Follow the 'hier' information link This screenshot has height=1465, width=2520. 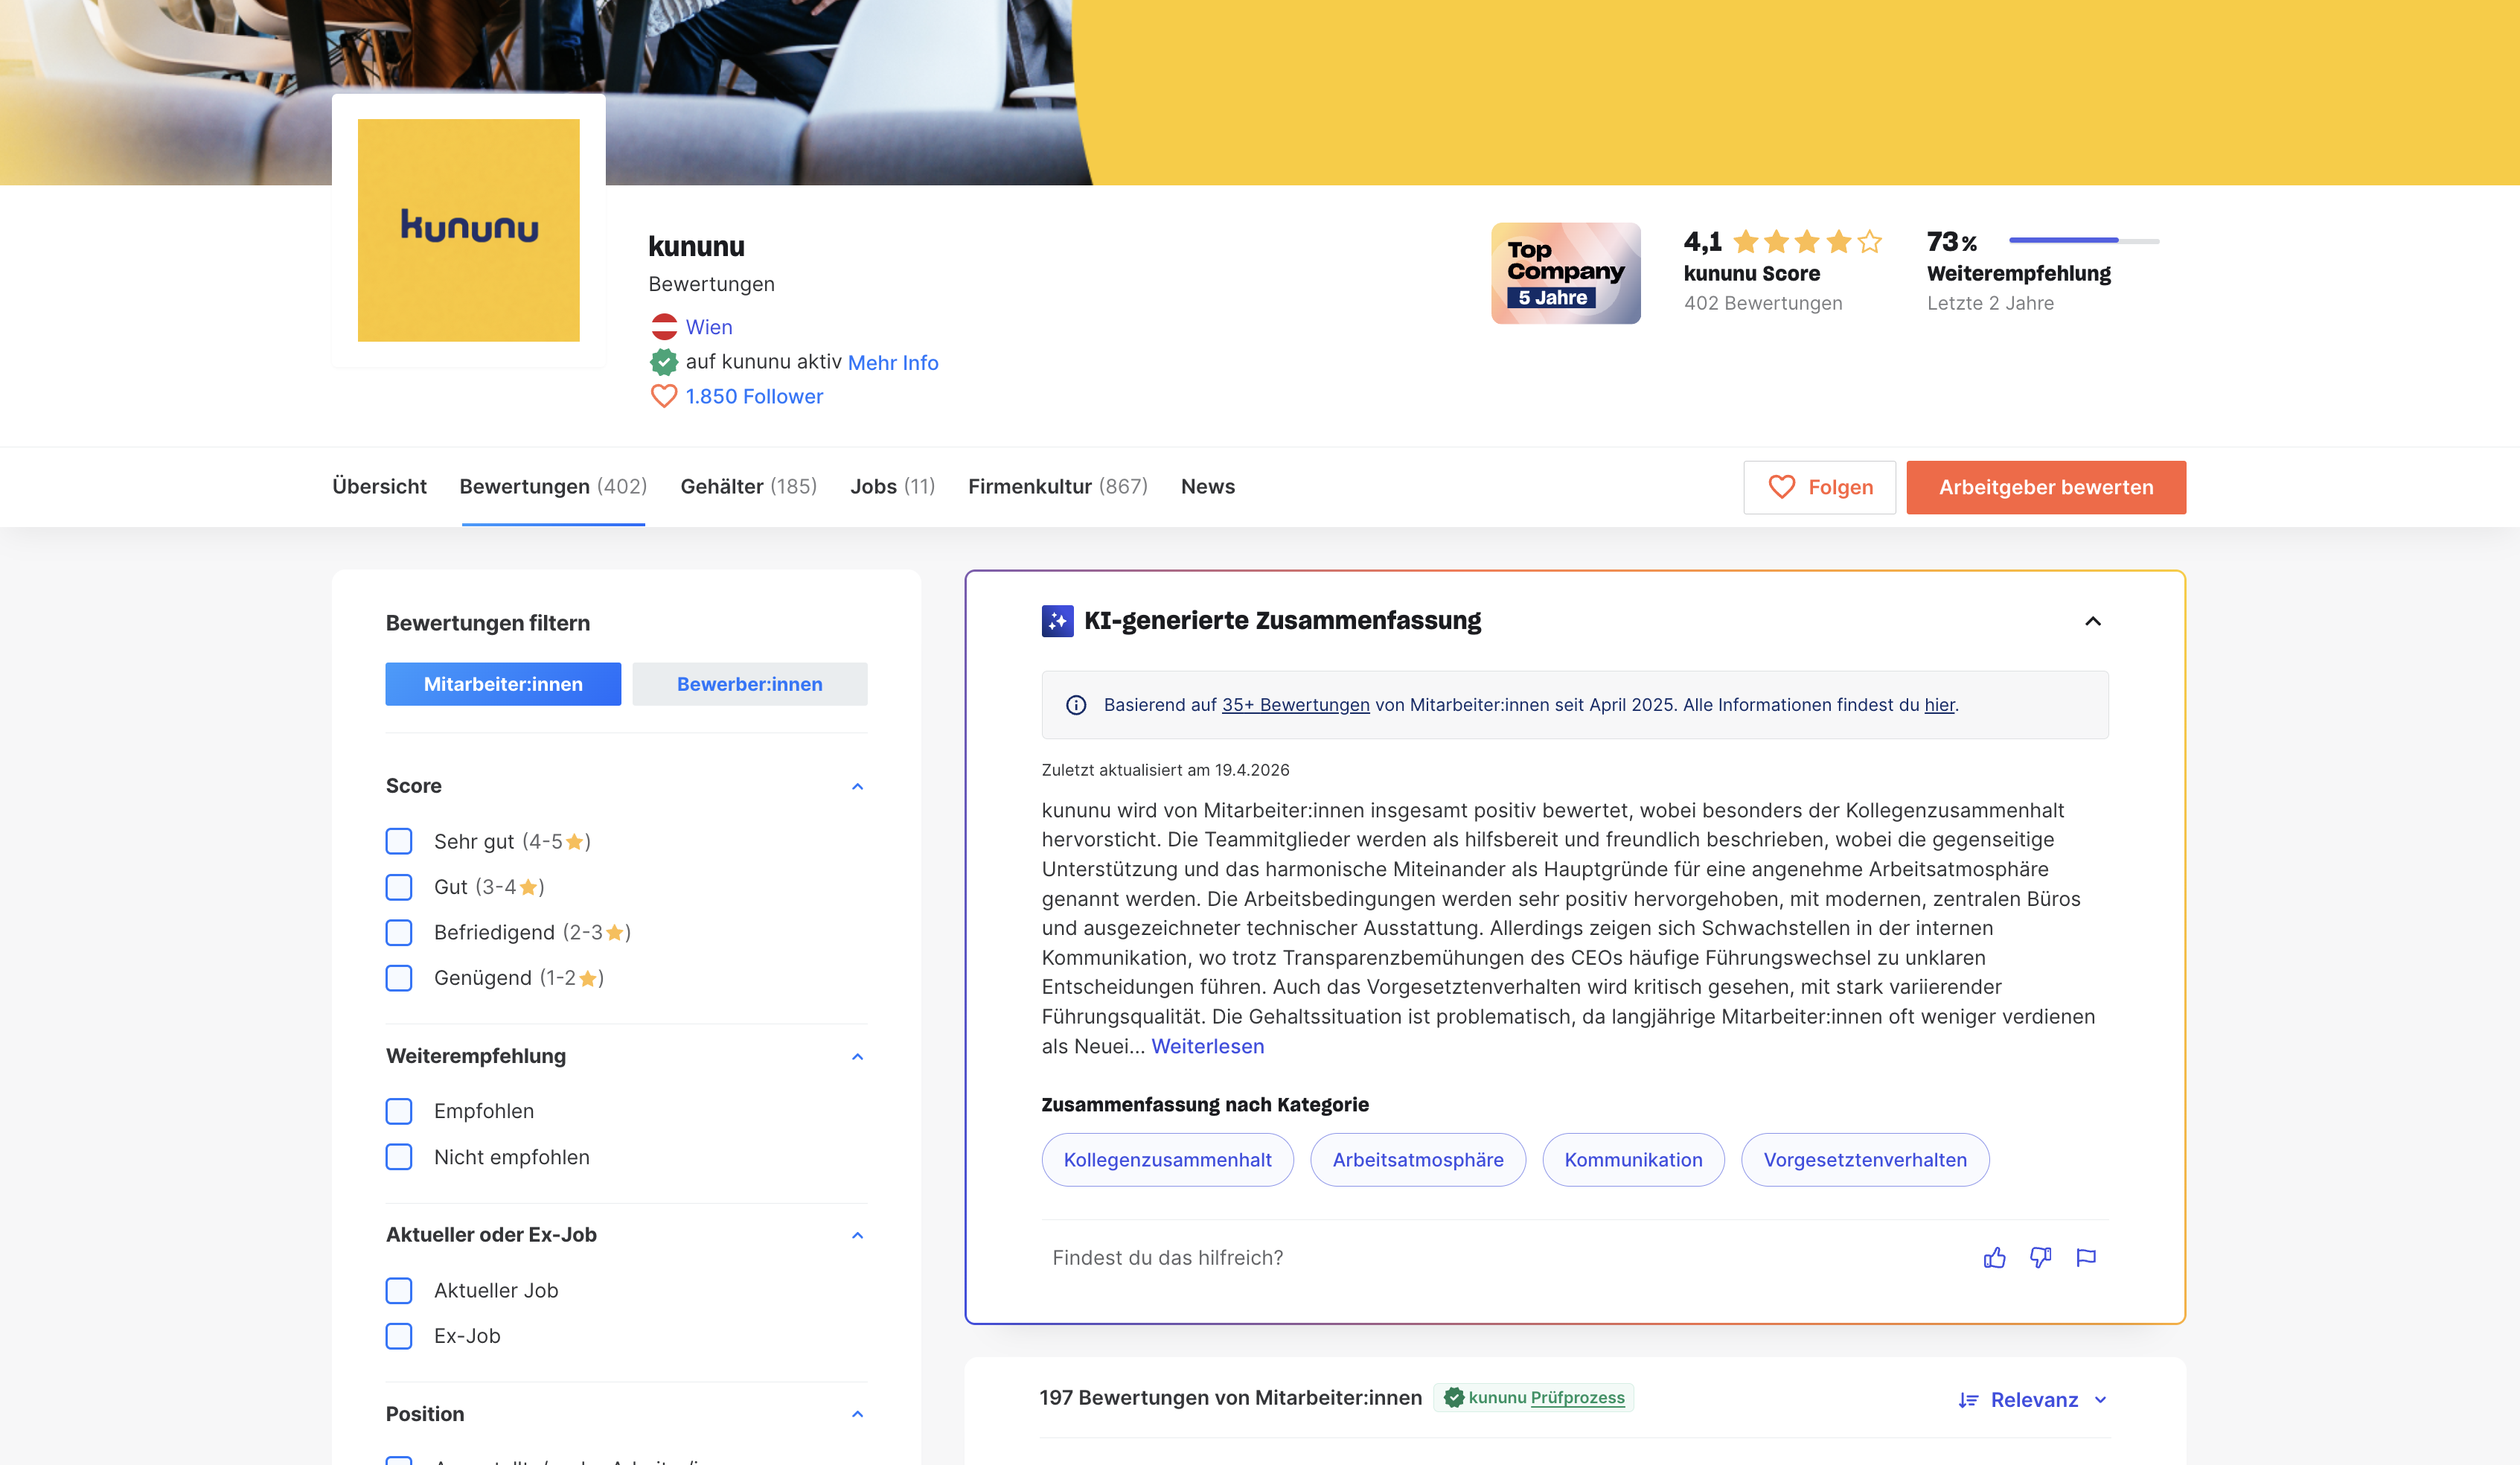point(1940,705)
